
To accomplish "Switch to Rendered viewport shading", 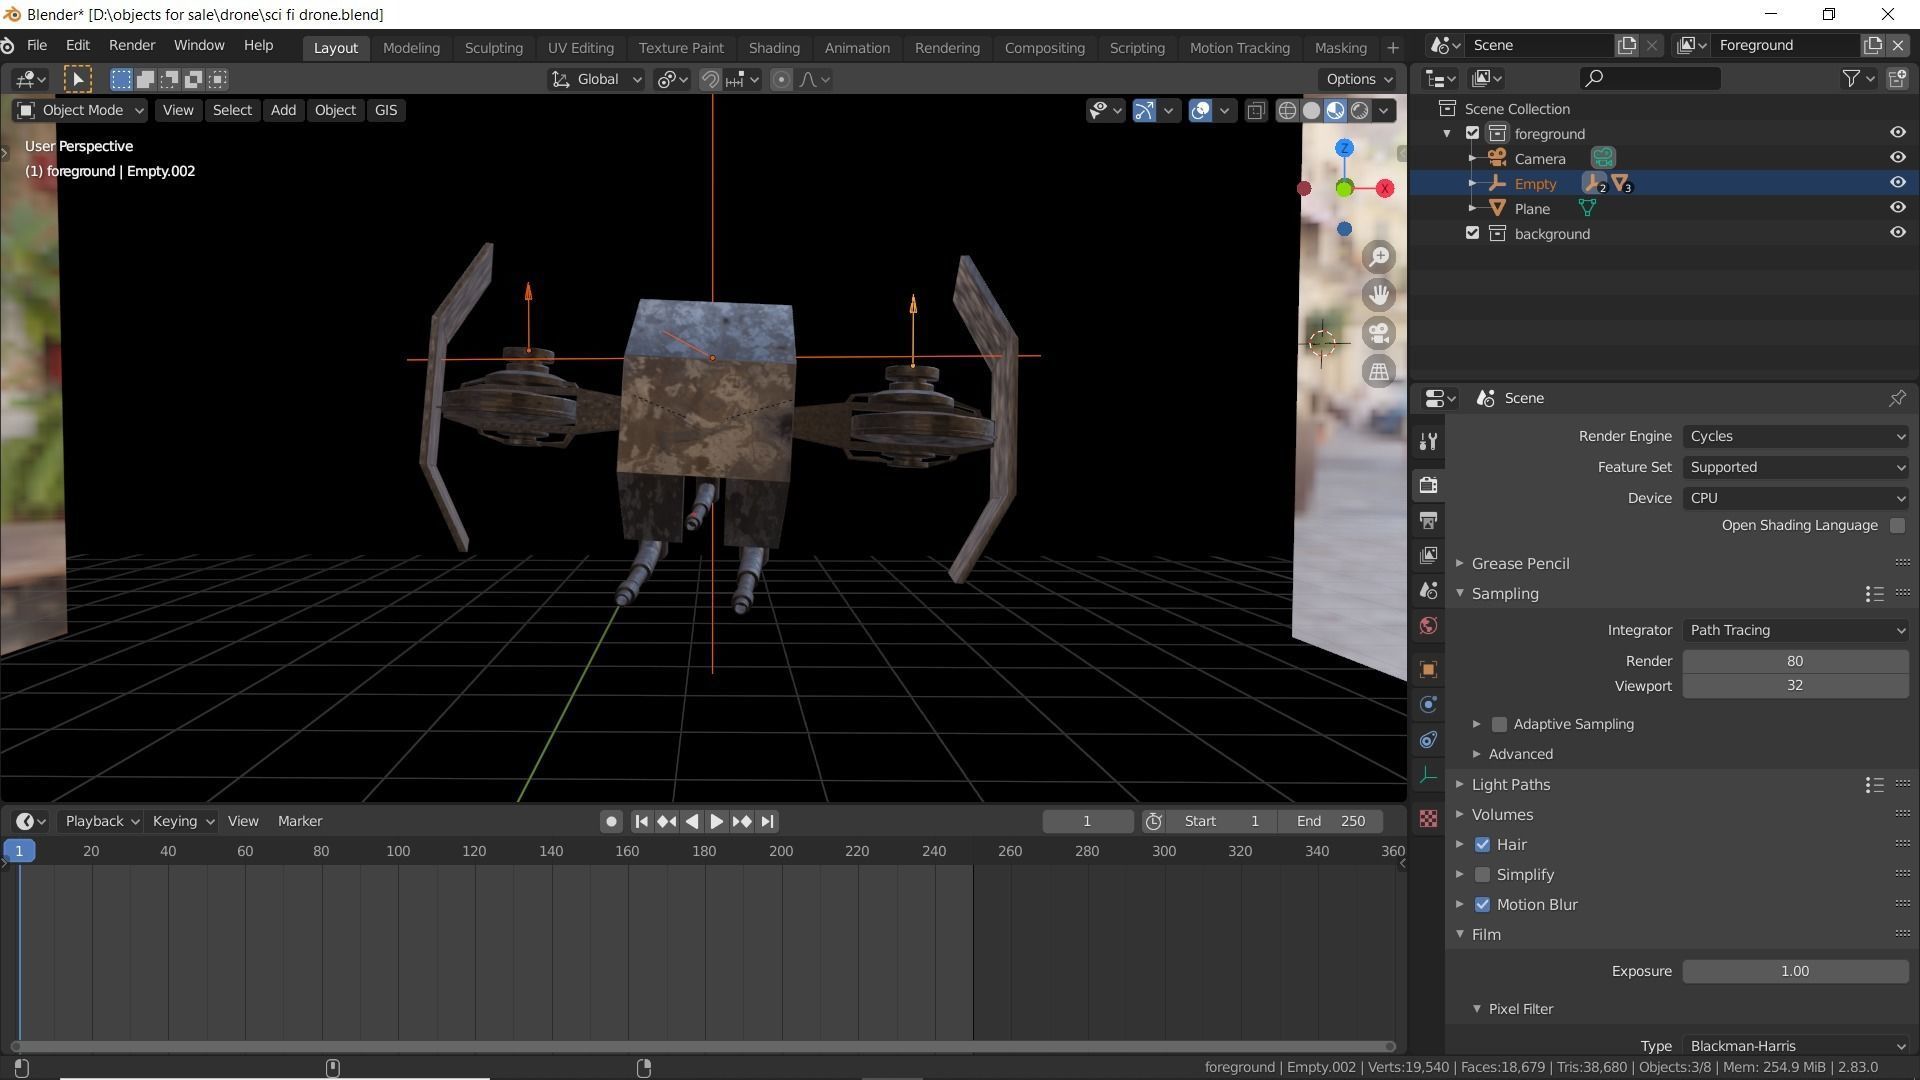I will [1359, 111].
